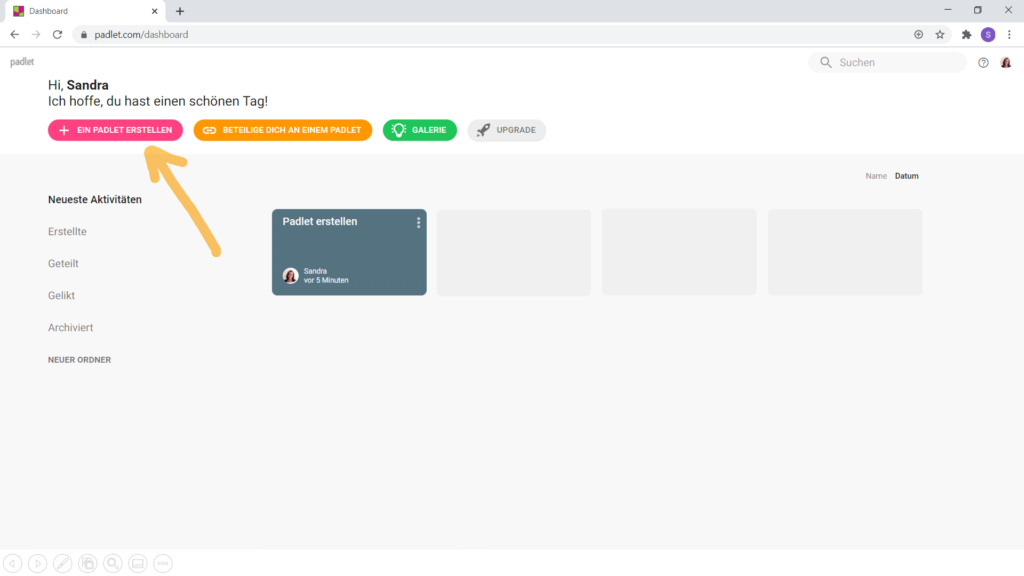The image size is (1024, 576).
Task: Click the Suchen search field
Action: [x=887, y=62]
